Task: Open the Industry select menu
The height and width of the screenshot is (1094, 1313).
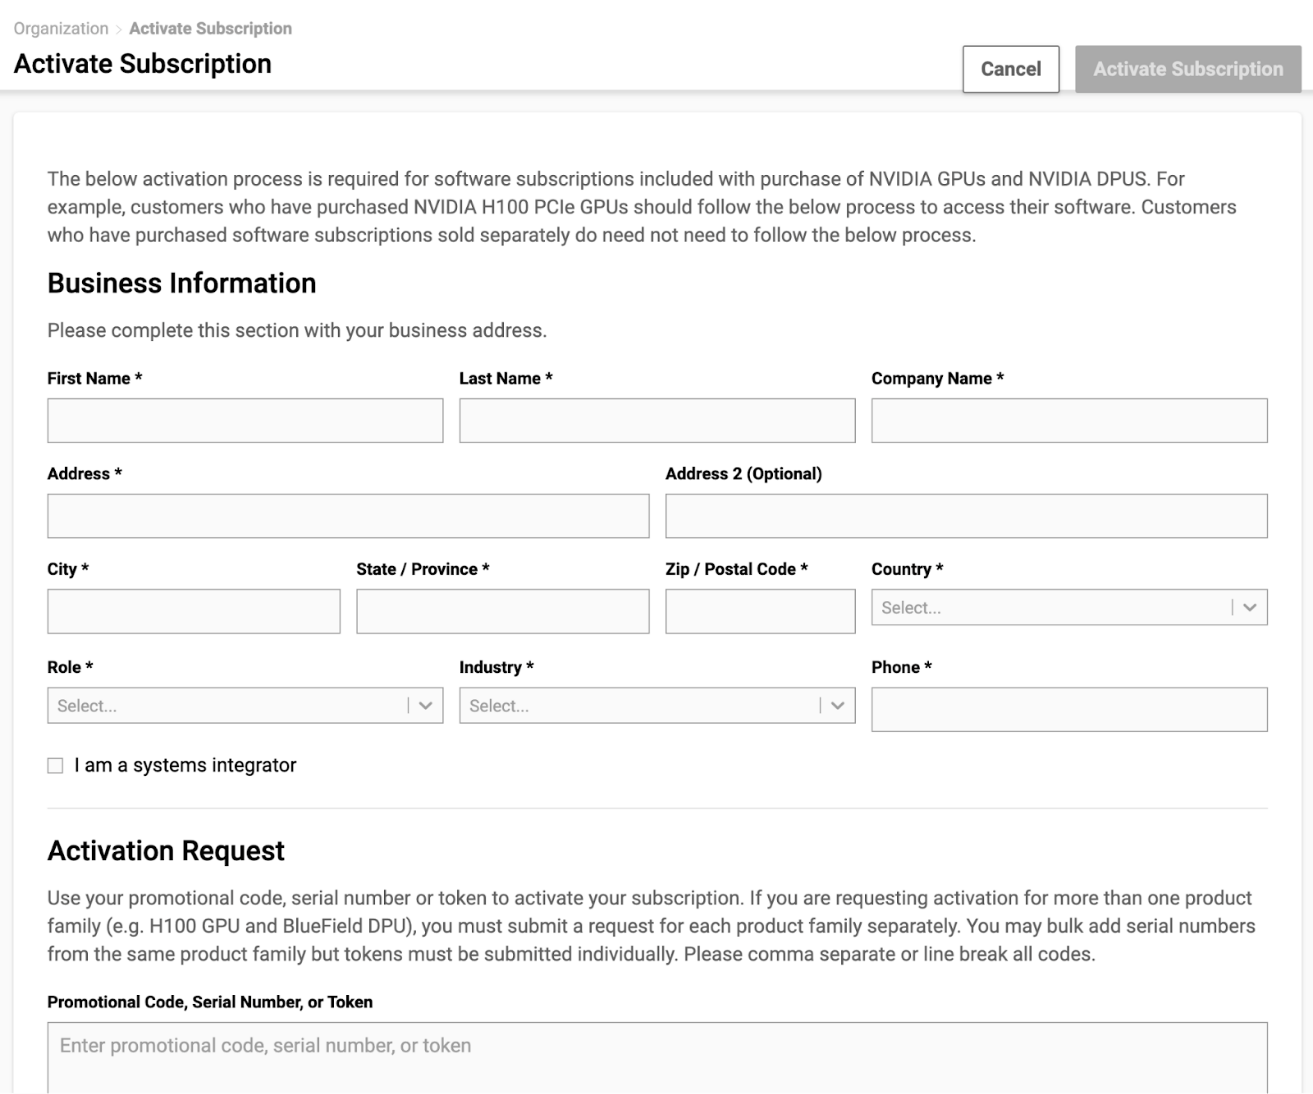Action: tap(640, 706)
